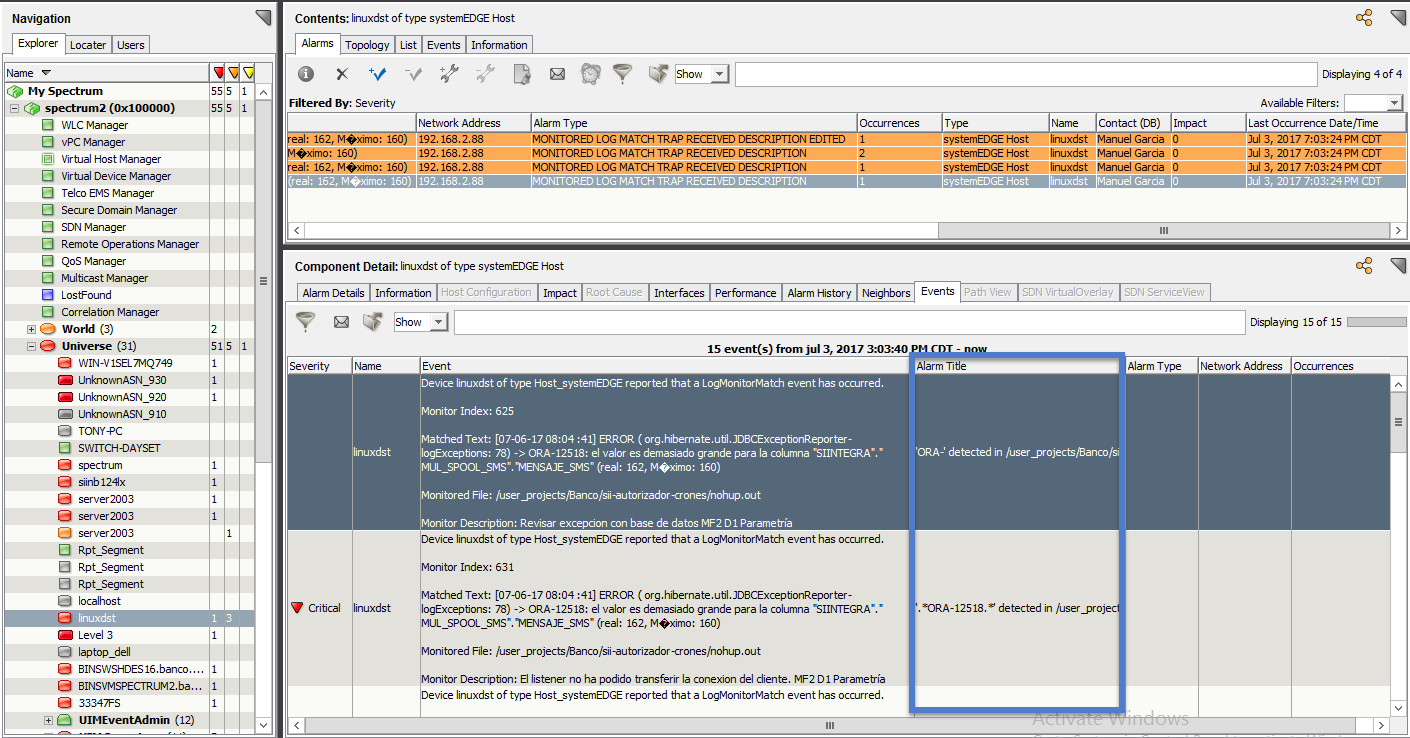Collapse the Universe (31) tree node
1410x738 pixels.
[31, 346]
